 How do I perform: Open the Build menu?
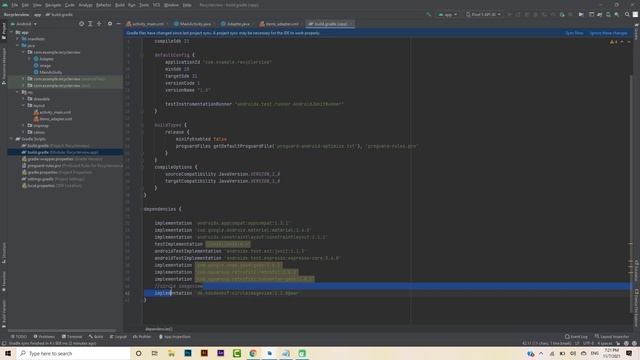(120, 5)
